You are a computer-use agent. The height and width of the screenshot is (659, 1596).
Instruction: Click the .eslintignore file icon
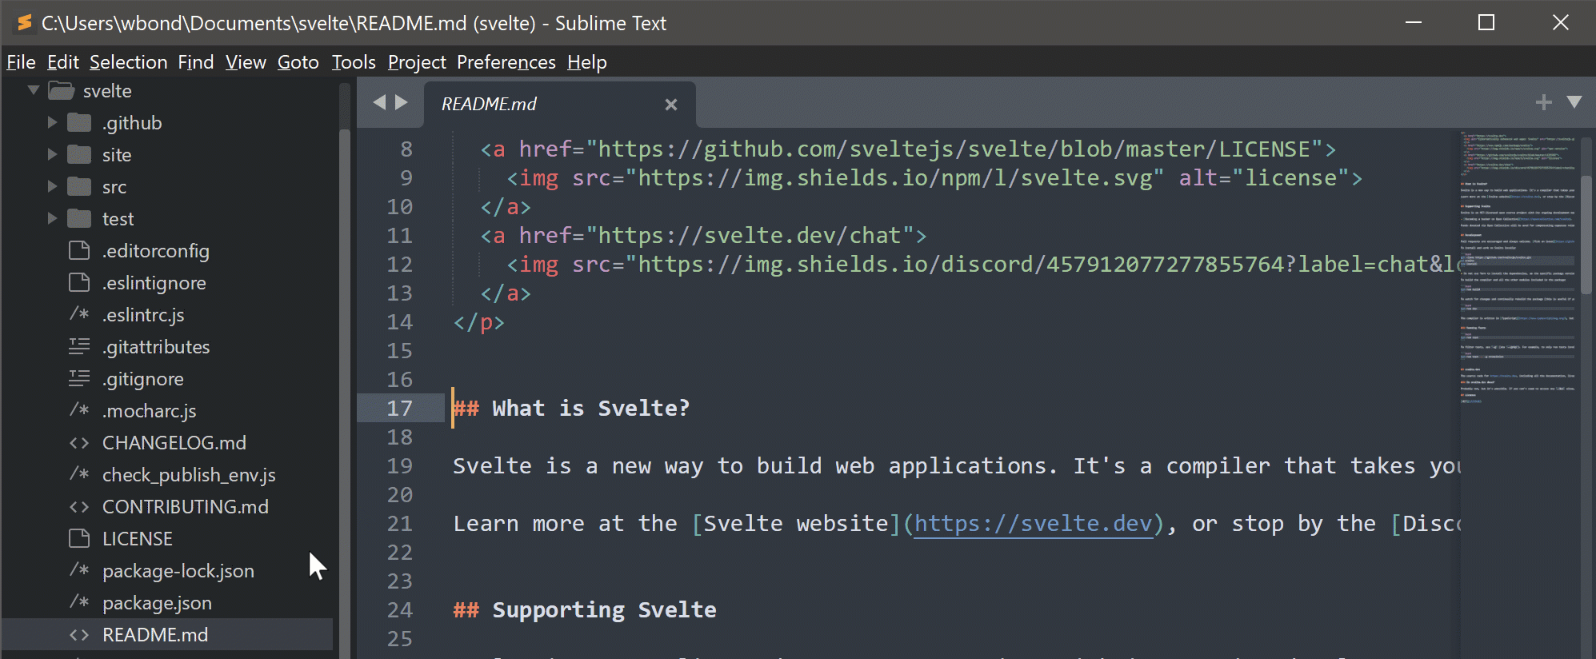(x=79, y=282)
